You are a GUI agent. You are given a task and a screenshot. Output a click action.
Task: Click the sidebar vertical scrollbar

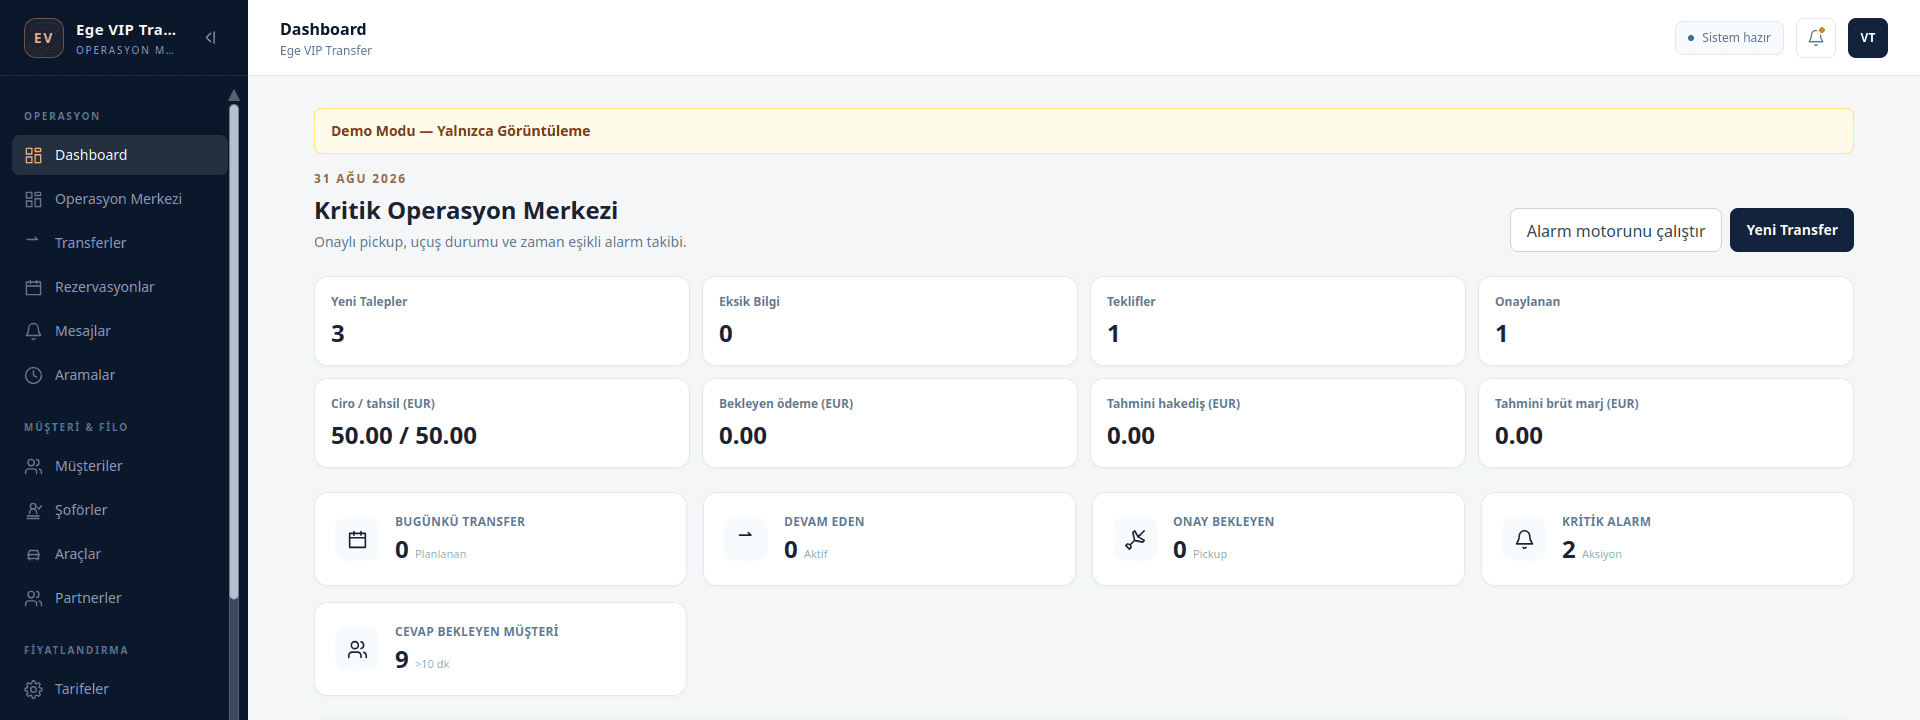(x=234, y=350)
